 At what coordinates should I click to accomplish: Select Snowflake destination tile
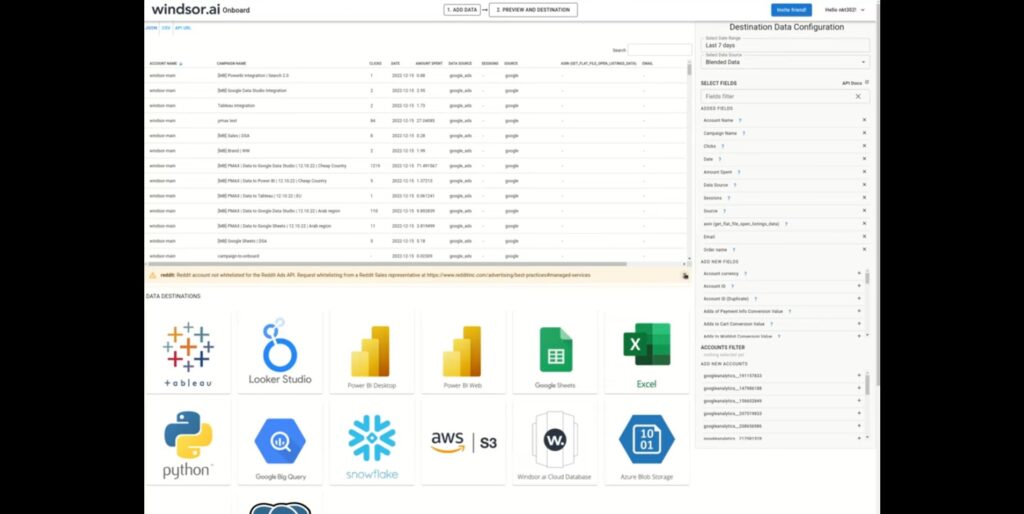click(372, 443)
